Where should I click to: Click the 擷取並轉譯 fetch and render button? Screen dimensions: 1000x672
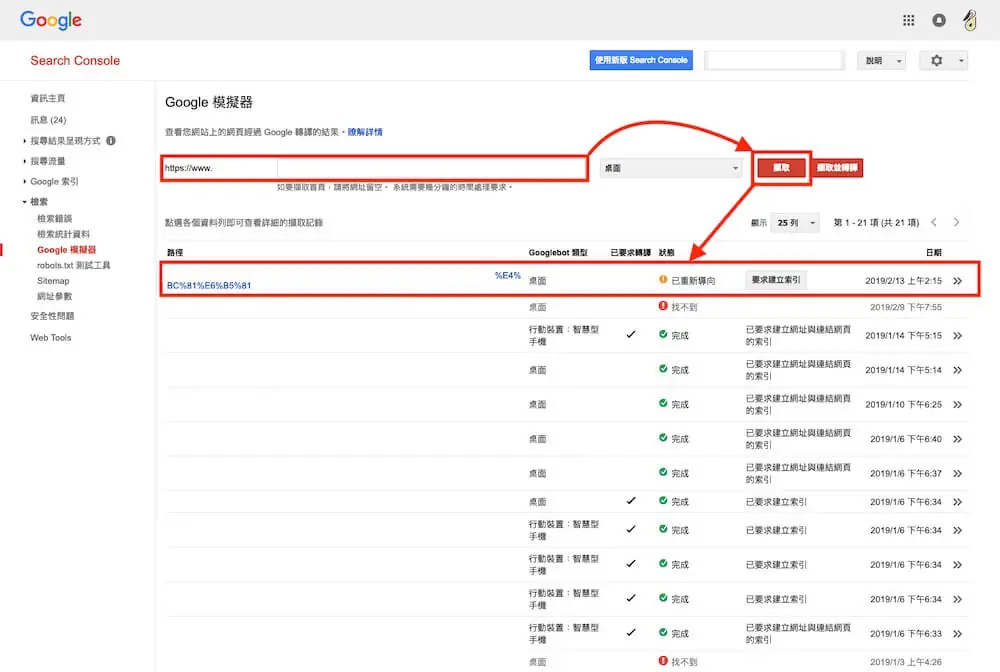[x=837, y=168]
